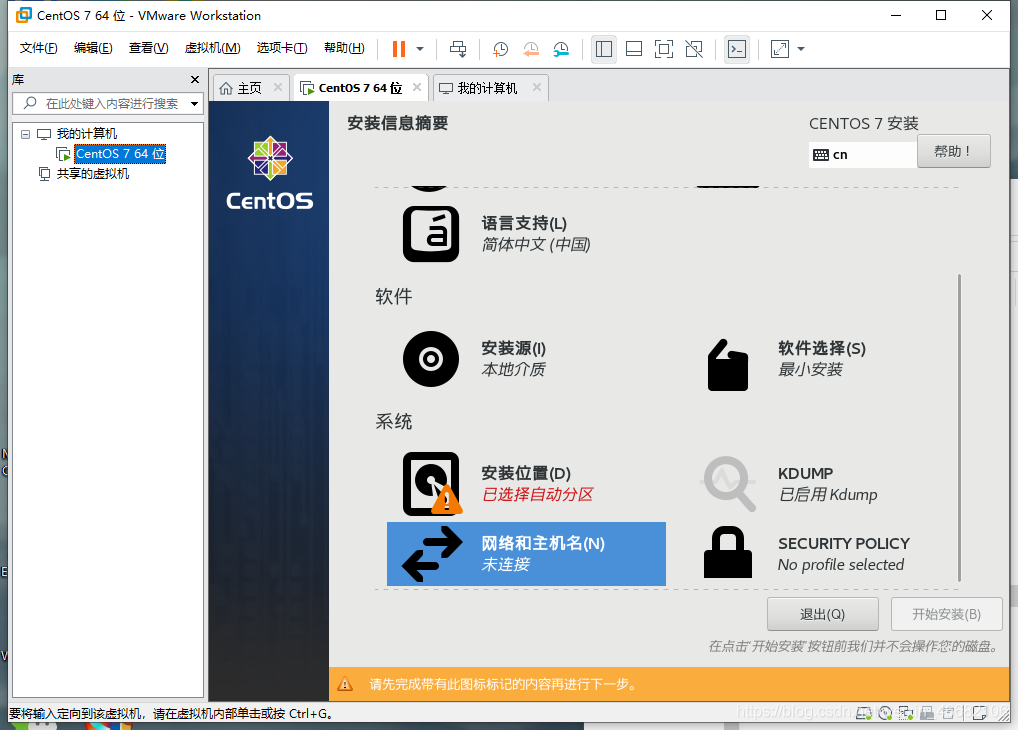Switch to Unity mode
Image resolution: width=1018 pixels, height=730 pixels.
point(694,49)
